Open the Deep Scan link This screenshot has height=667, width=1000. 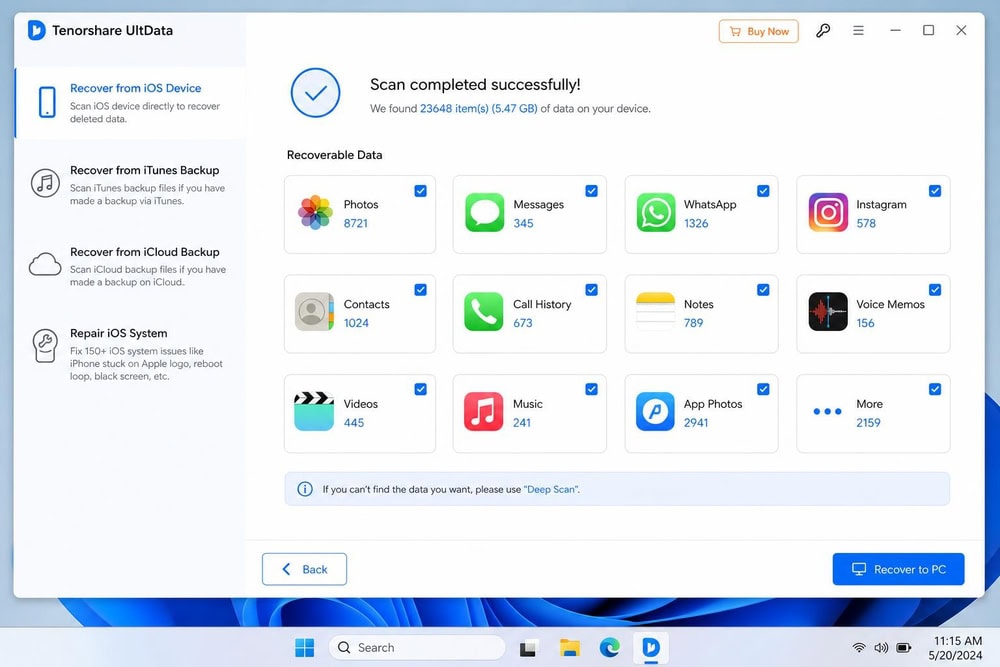550,489
